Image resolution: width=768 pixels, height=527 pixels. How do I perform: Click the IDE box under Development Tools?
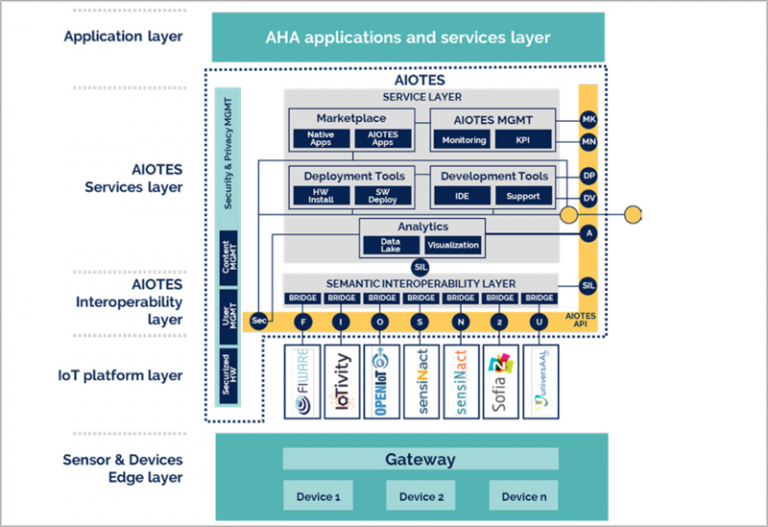[463, 196]
